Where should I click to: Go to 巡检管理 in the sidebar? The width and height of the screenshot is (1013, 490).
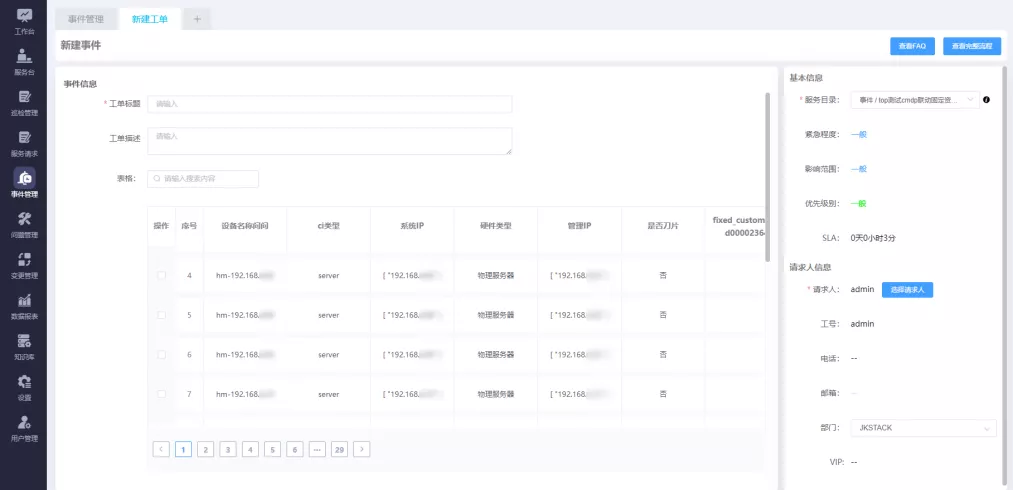tap(24, 98)
